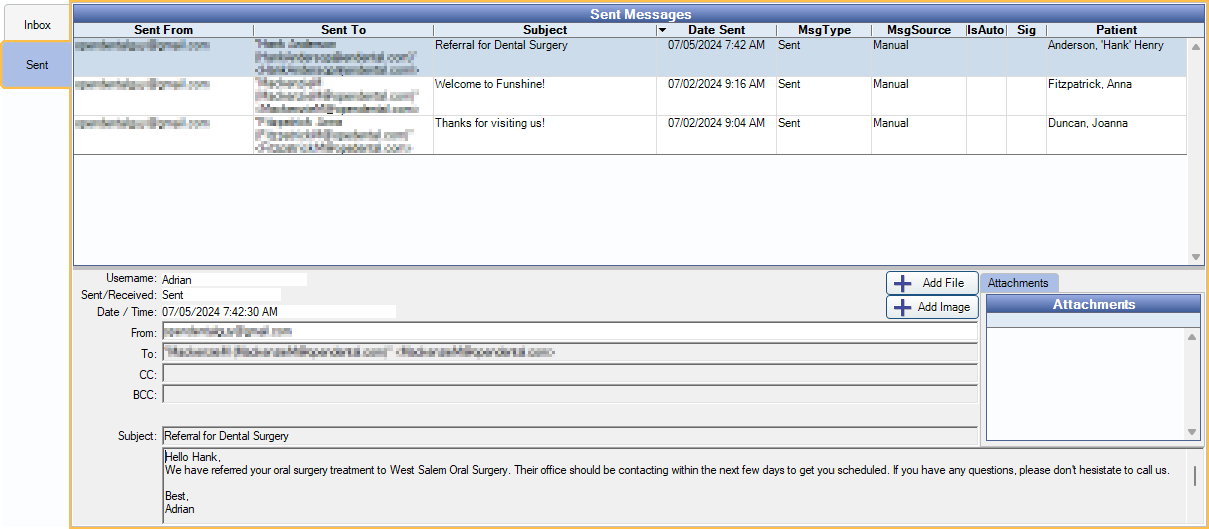The width and height of the screenshot is (1209, 529).
Task: Switch to the Sent tab
Action: point(37,65)
